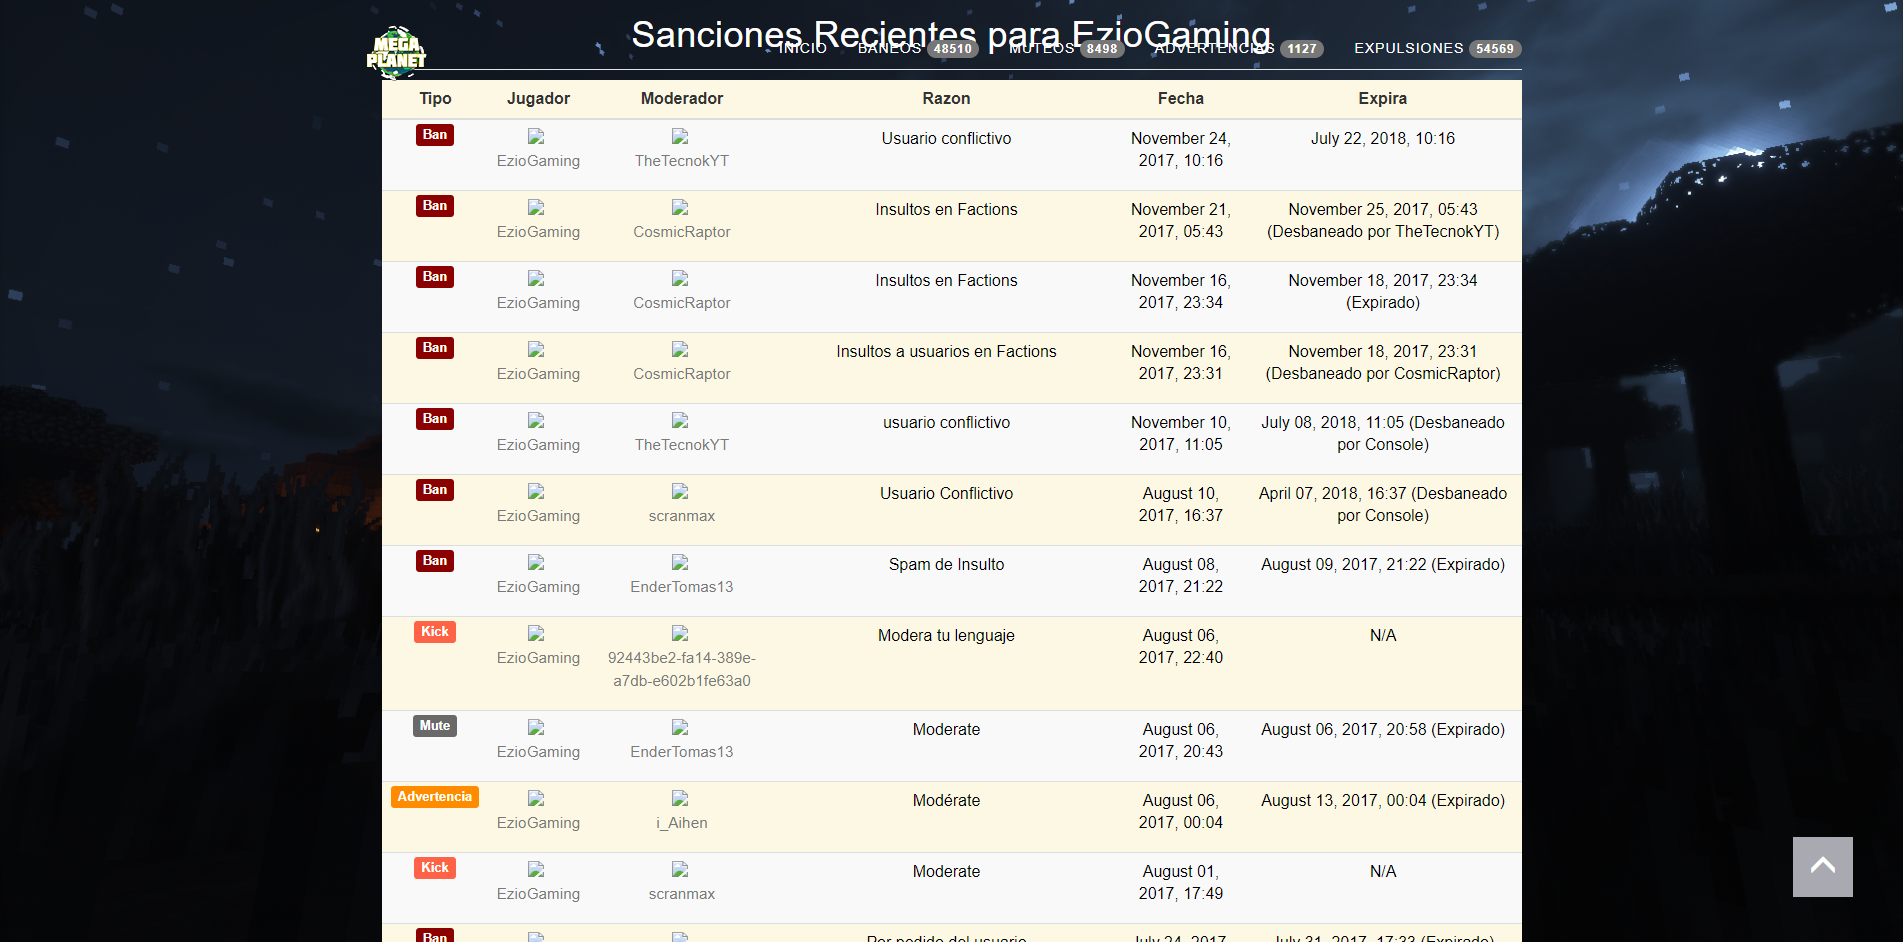The height and width of the screenshot is (942, 1903).
Task: Open the MUTEOS section
Action: click(1067, 48)
